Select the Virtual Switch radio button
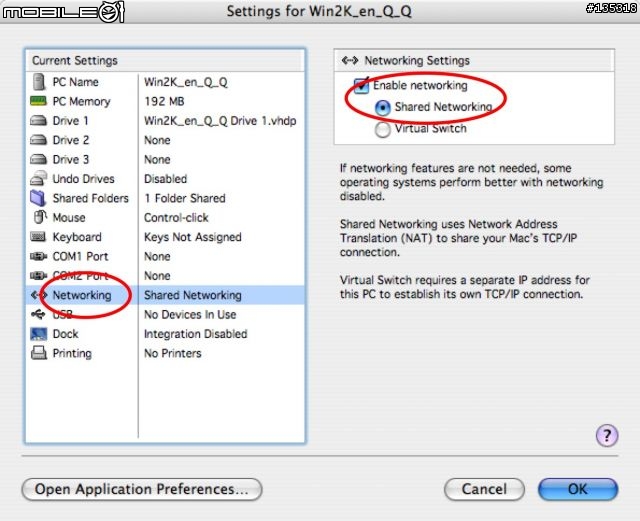The width and height of the screenshot is (640, 521). click(382, 130)
